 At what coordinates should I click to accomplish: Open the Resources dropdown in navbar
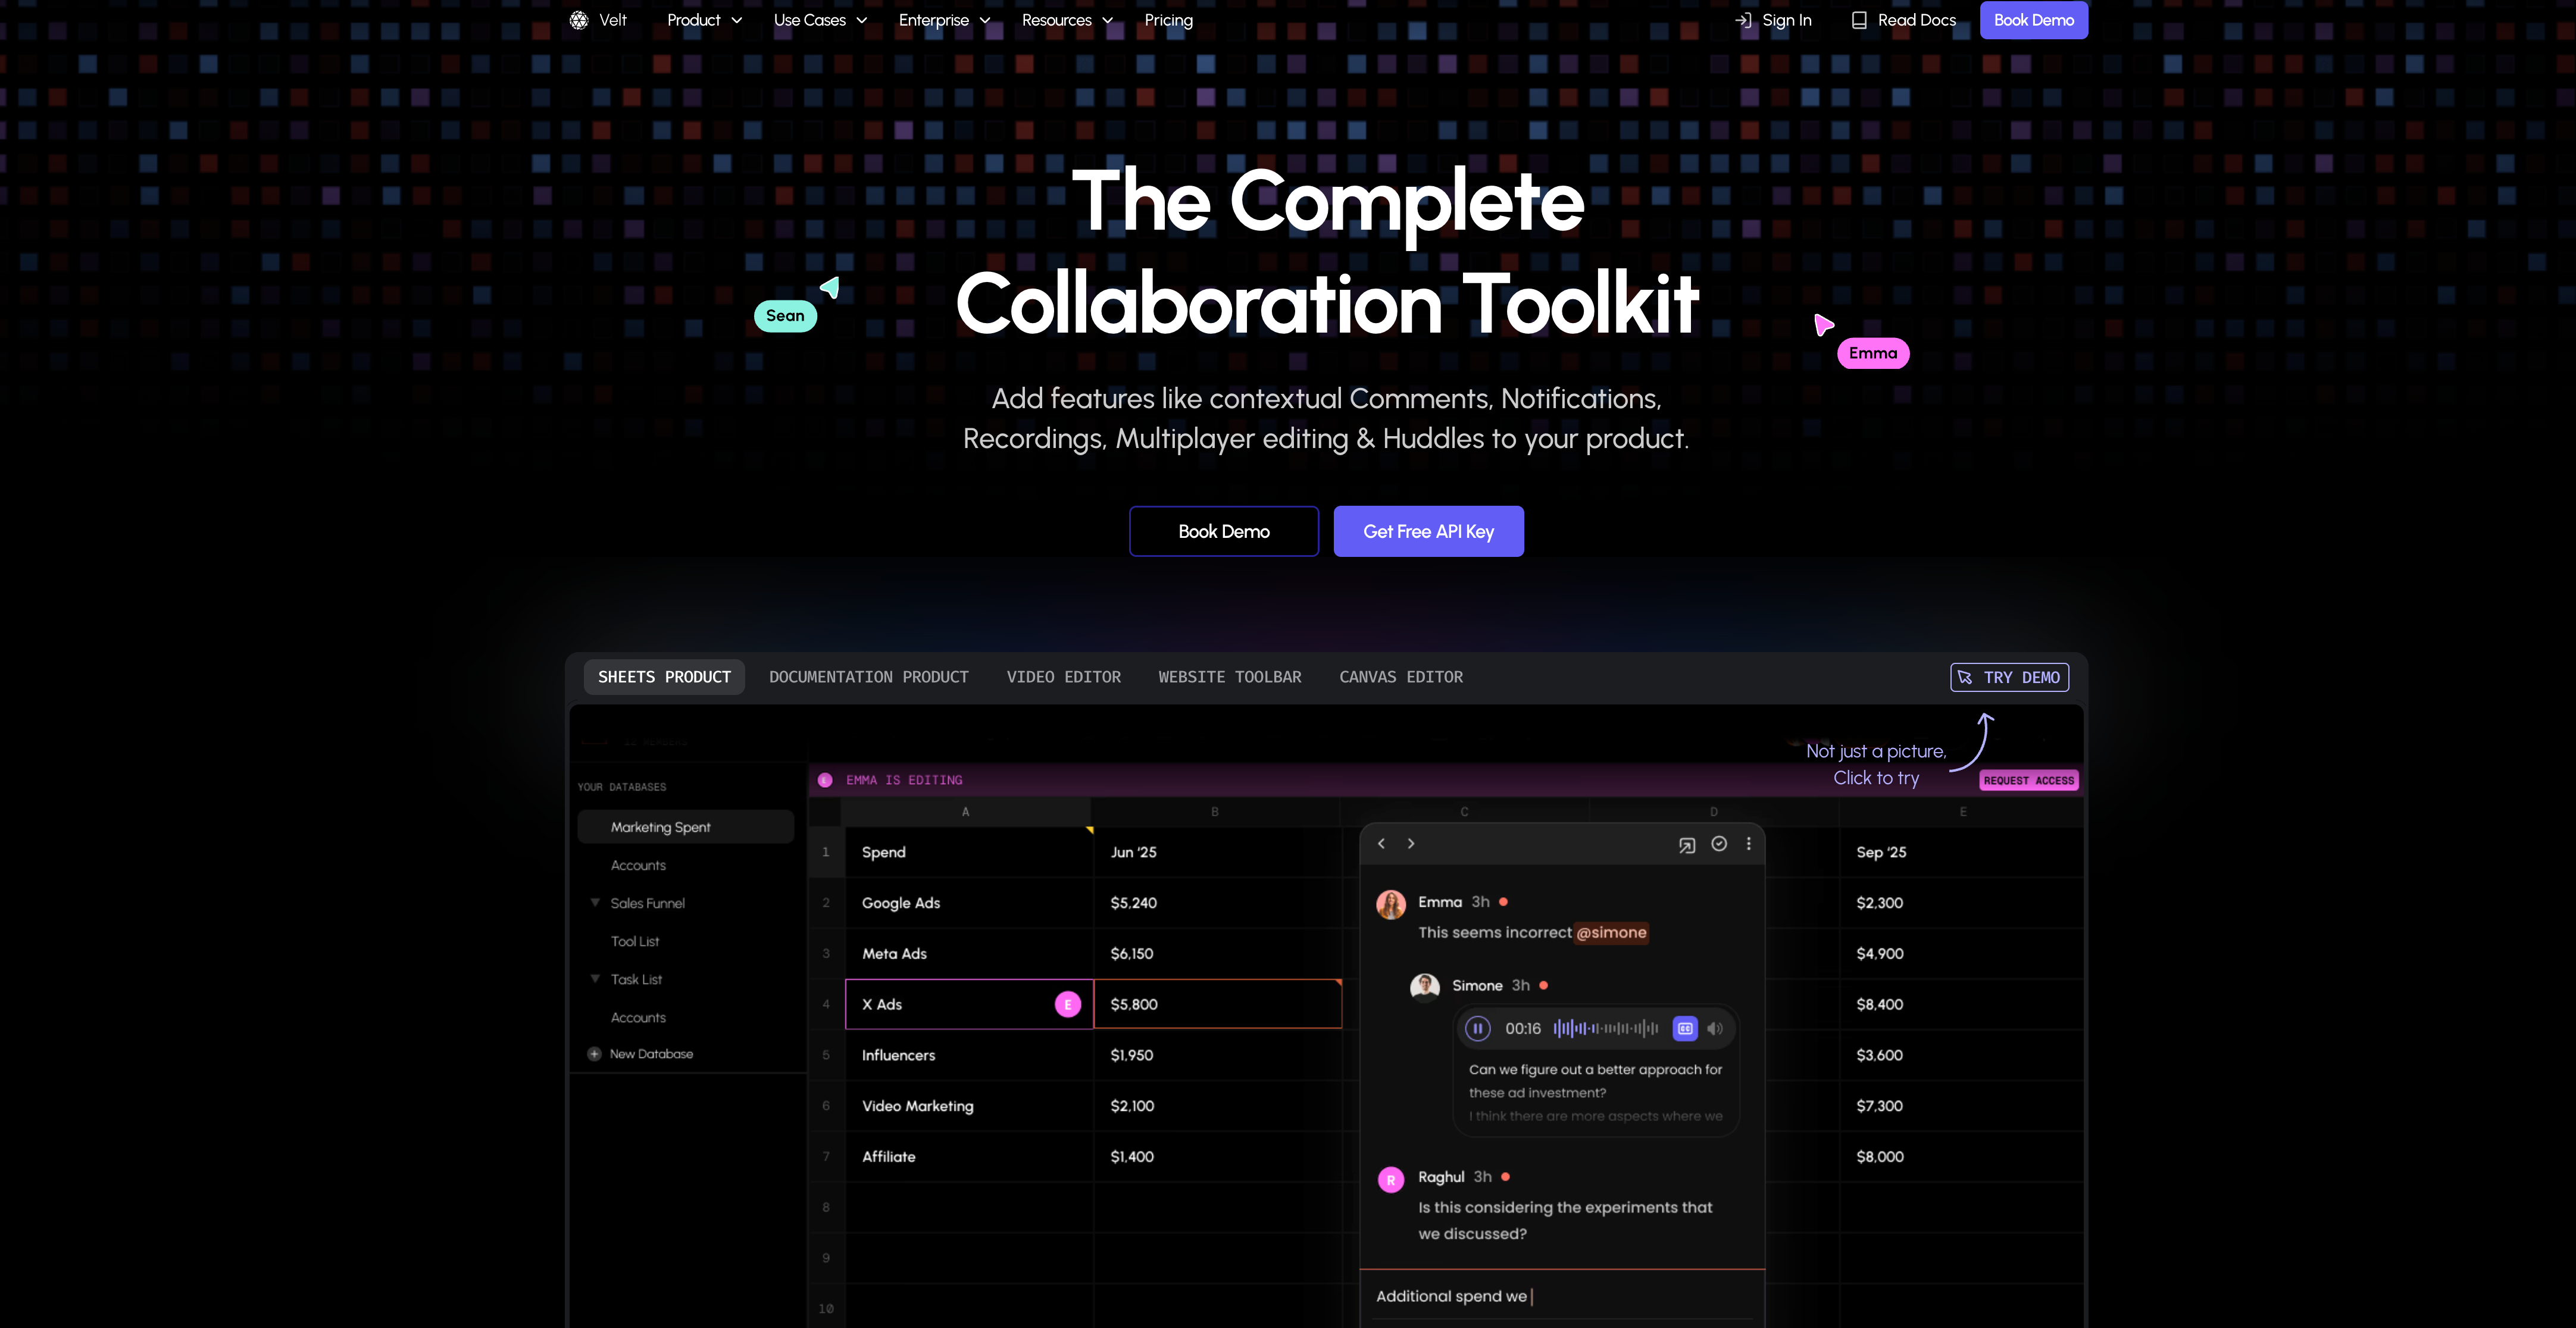[x=1066, y=20]
